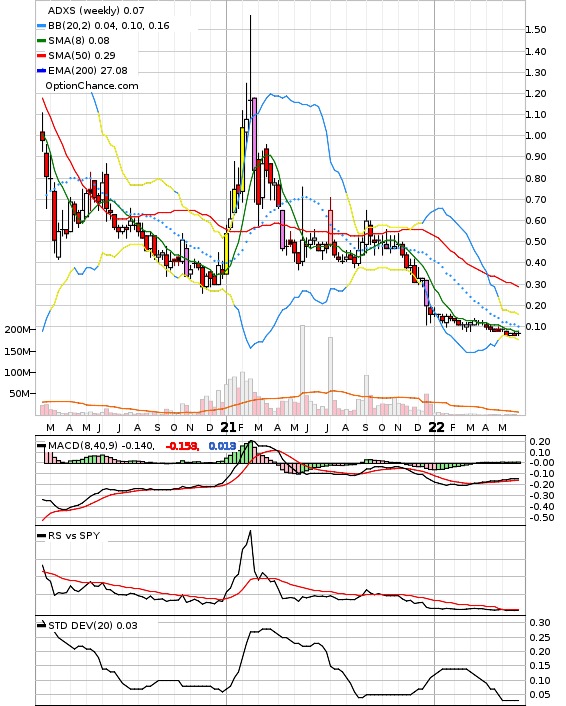Image resolution: width=566 pixels, height=706 pixels.
Task: Click the blue MACD histogram value 0.013
Action: [x=222, y=446]
